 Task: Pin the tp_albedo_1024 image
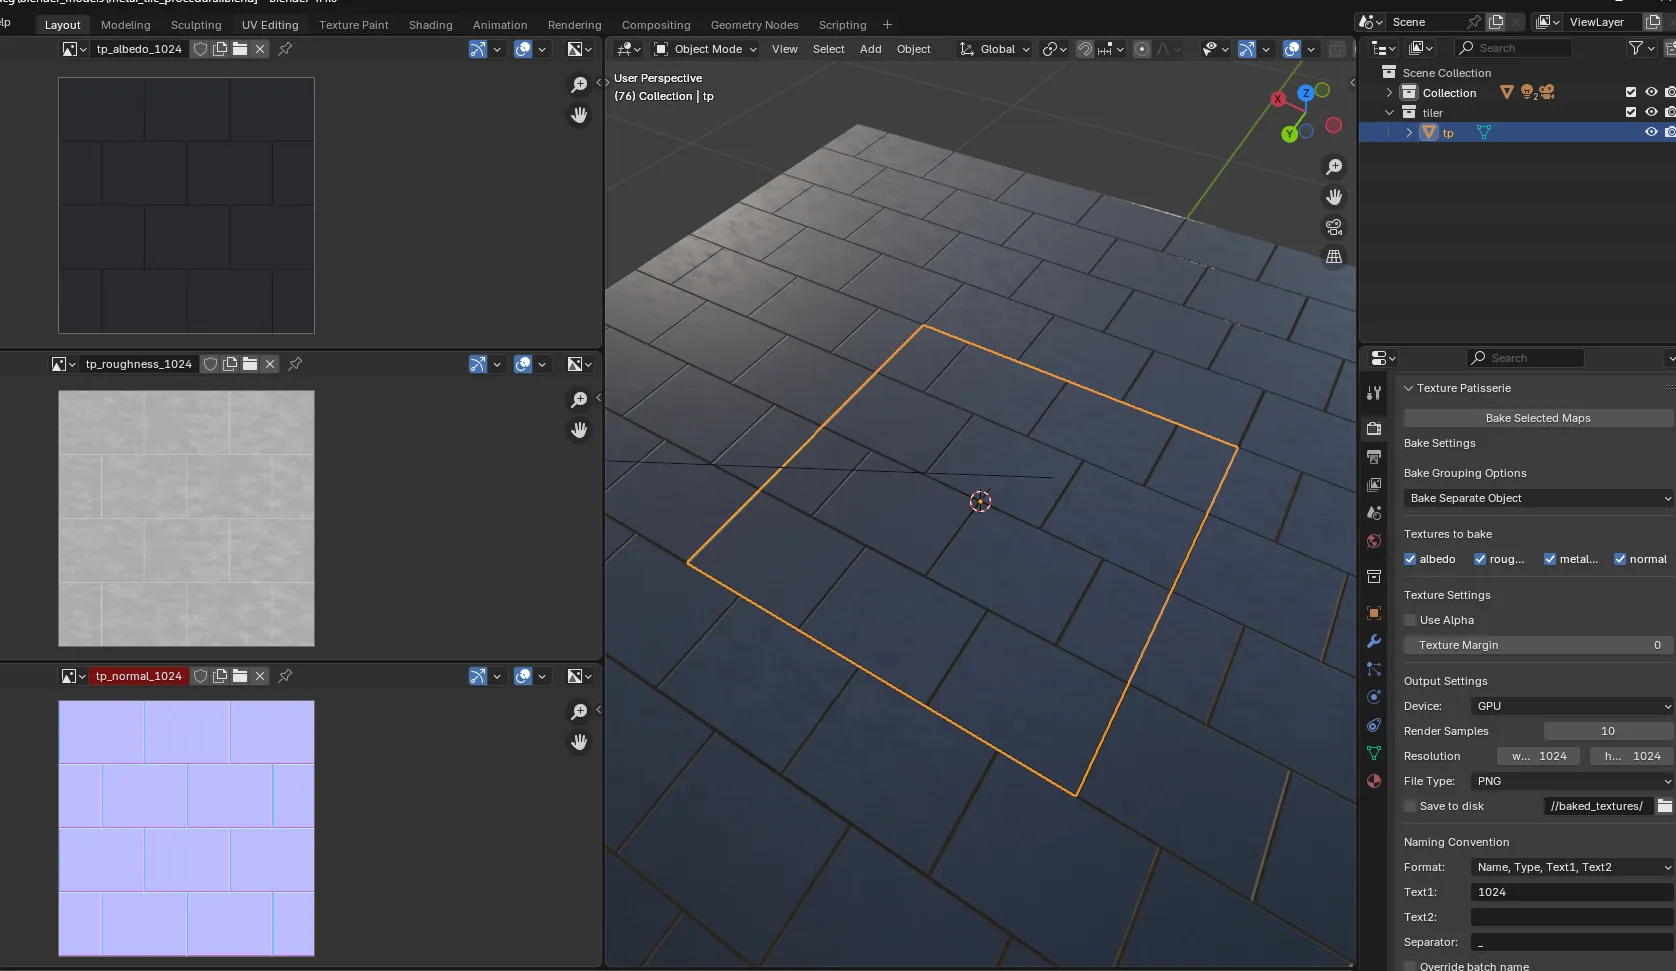click(285, 49)
